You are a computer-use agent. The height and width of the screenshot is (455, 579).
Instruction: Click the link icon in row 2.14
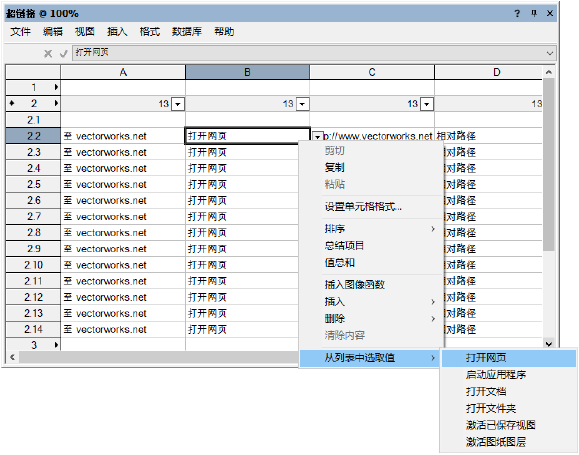click(x=68, y=329)
